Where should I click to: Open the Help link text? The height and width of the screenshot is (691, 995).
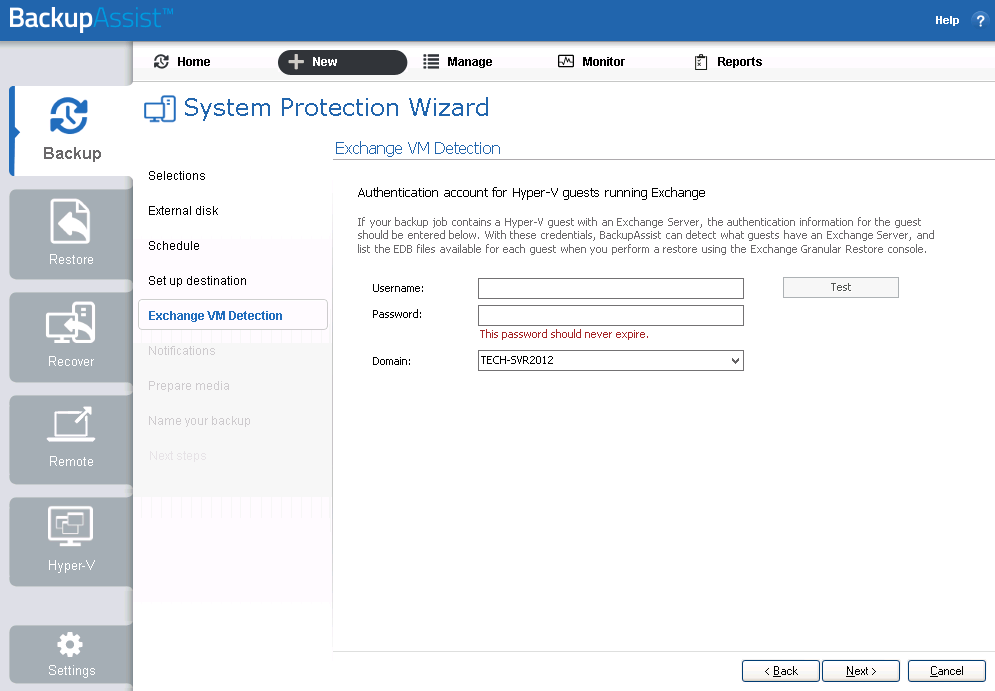point(947,20)
